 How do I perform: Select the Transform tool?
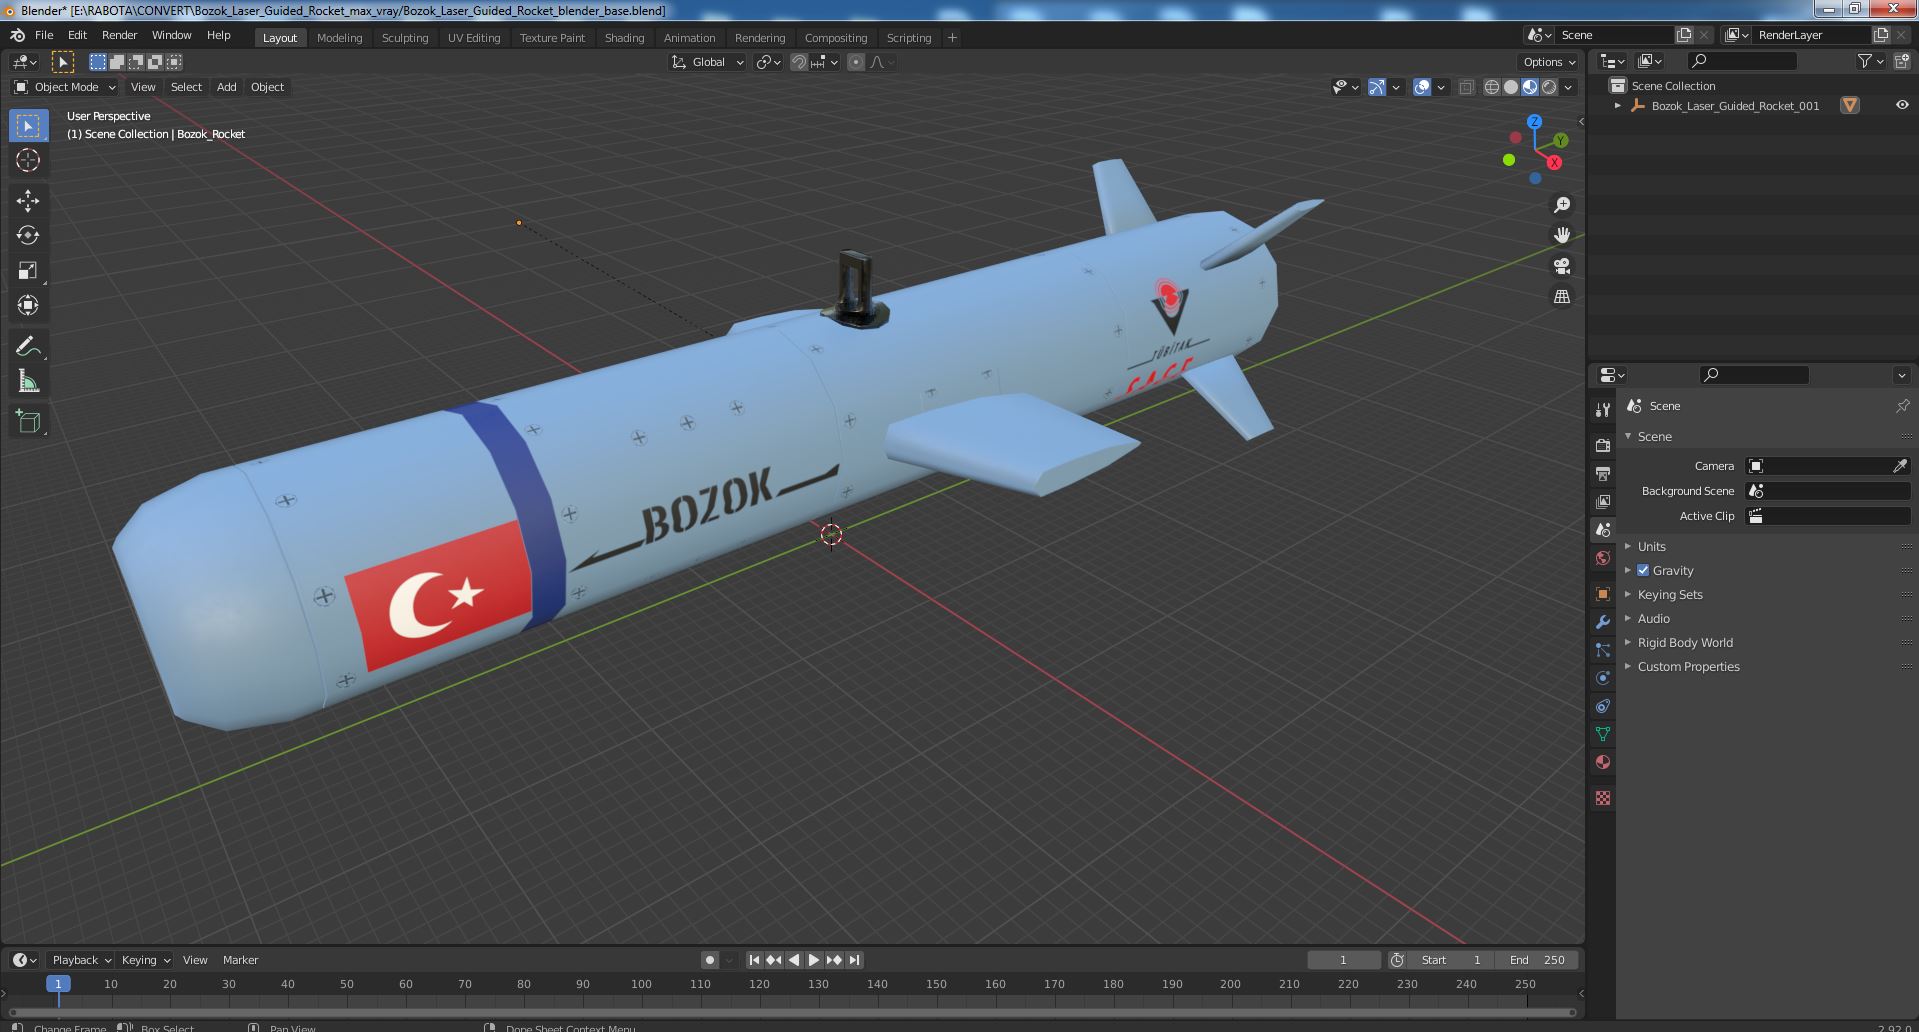pyautogui.click(x=28, y=305)
